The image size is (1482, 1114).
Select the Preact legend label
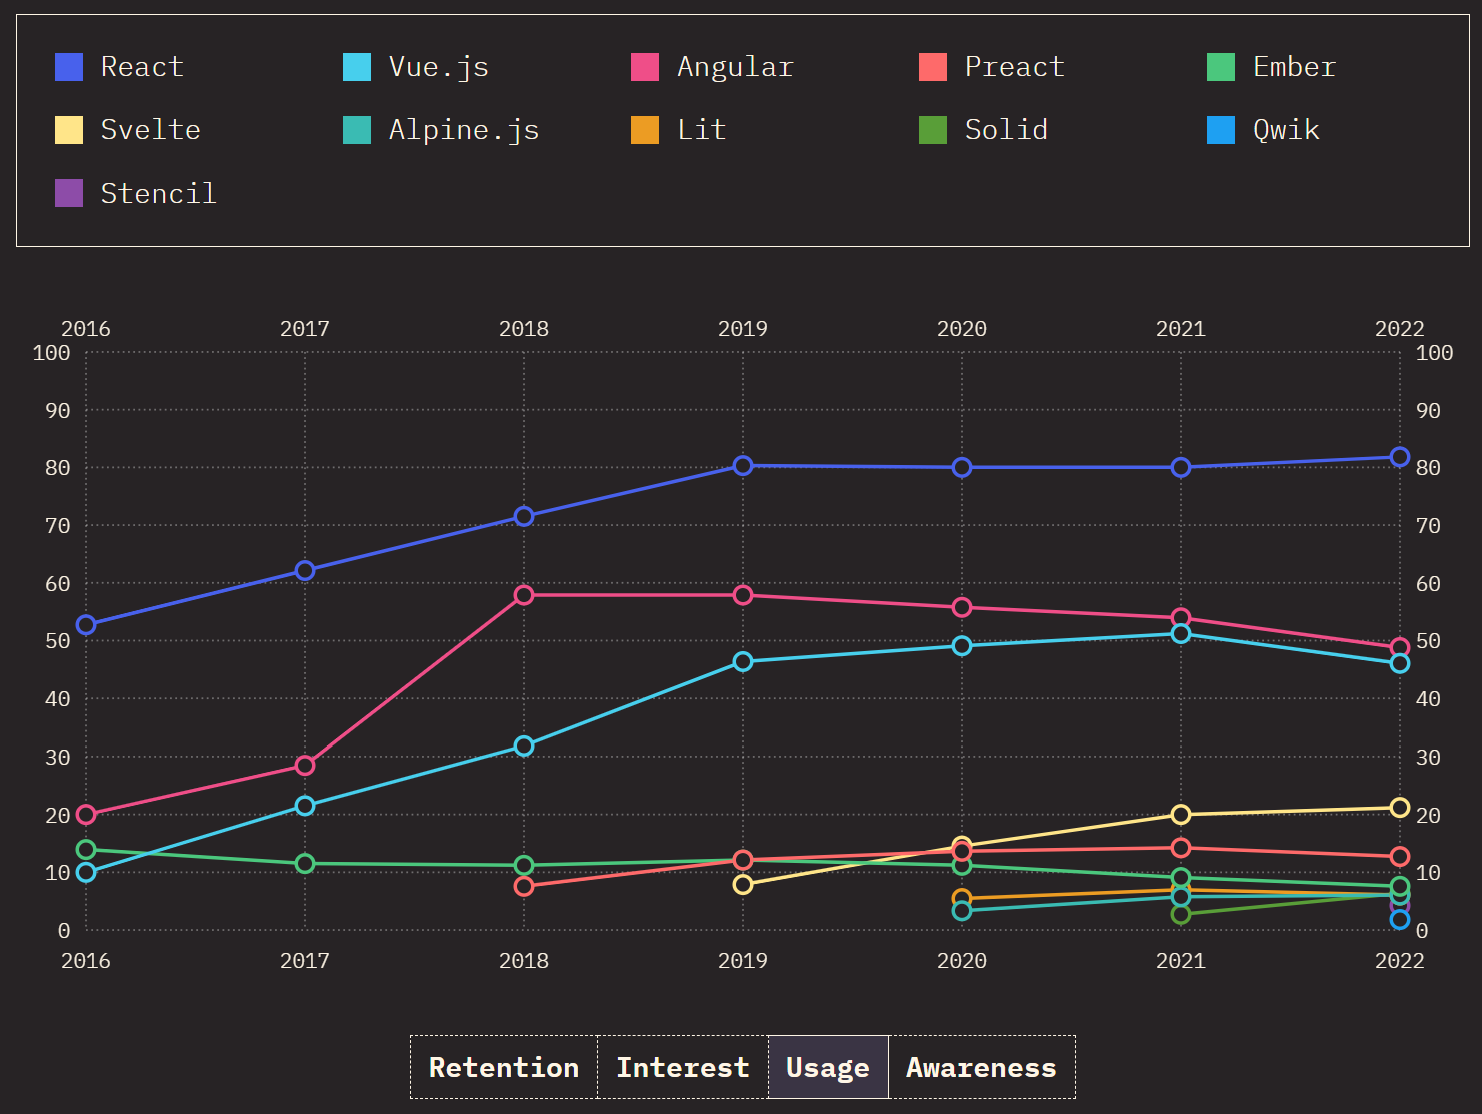click(1014, 67)
